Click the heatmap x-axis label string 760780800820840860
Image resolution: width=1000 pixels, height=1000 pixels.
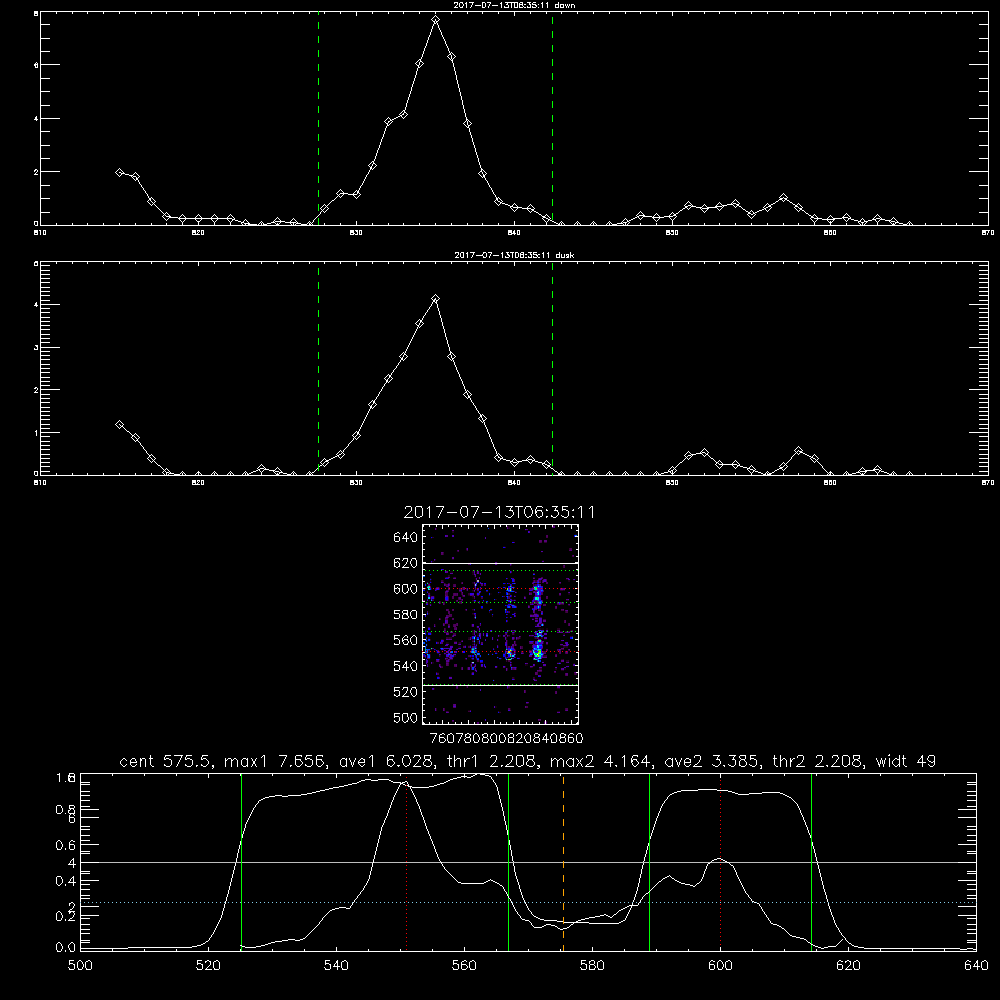(x=506, y=739)
